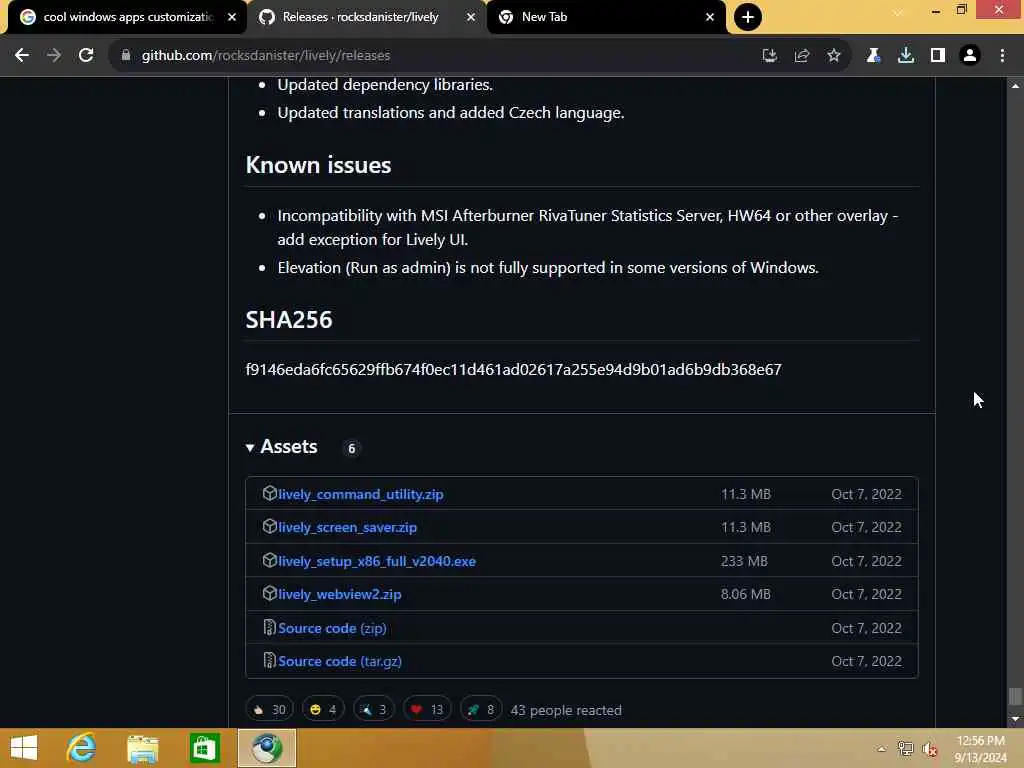Click the SHA256 hash text
The image size is (1024, 768).
point(513,370)
